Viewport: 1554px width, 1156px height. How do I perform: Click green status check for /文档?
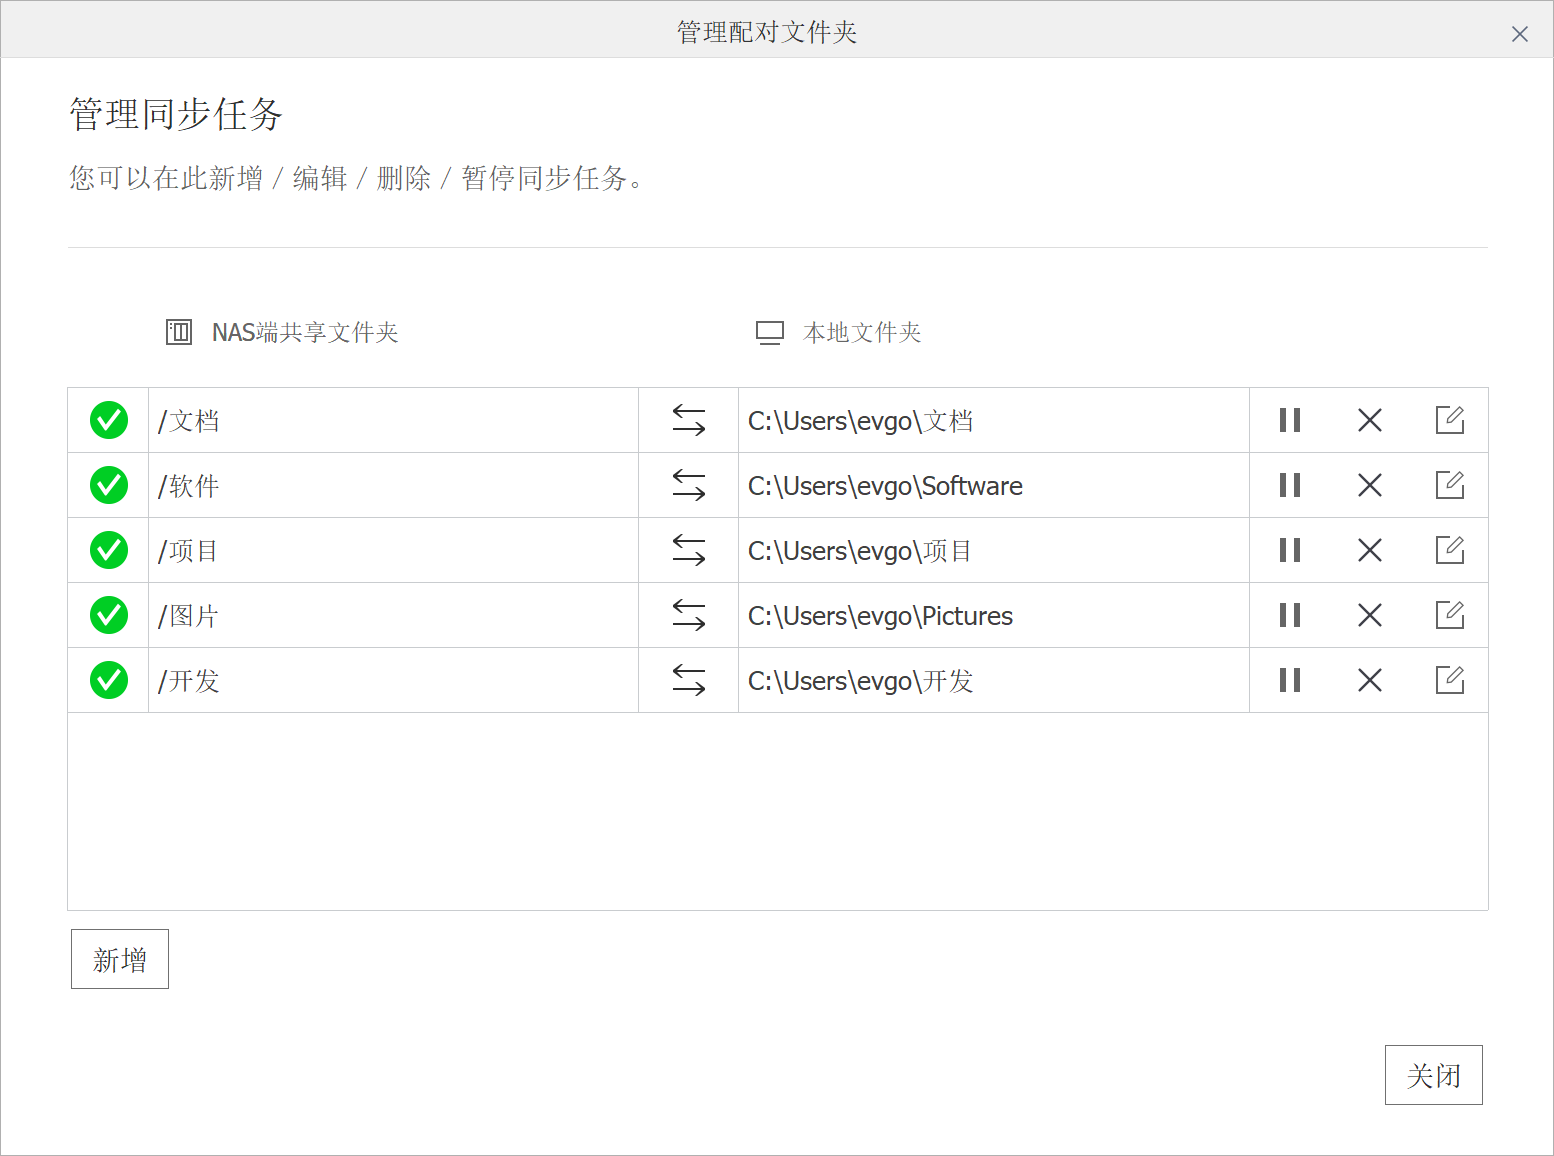(109, 420)
